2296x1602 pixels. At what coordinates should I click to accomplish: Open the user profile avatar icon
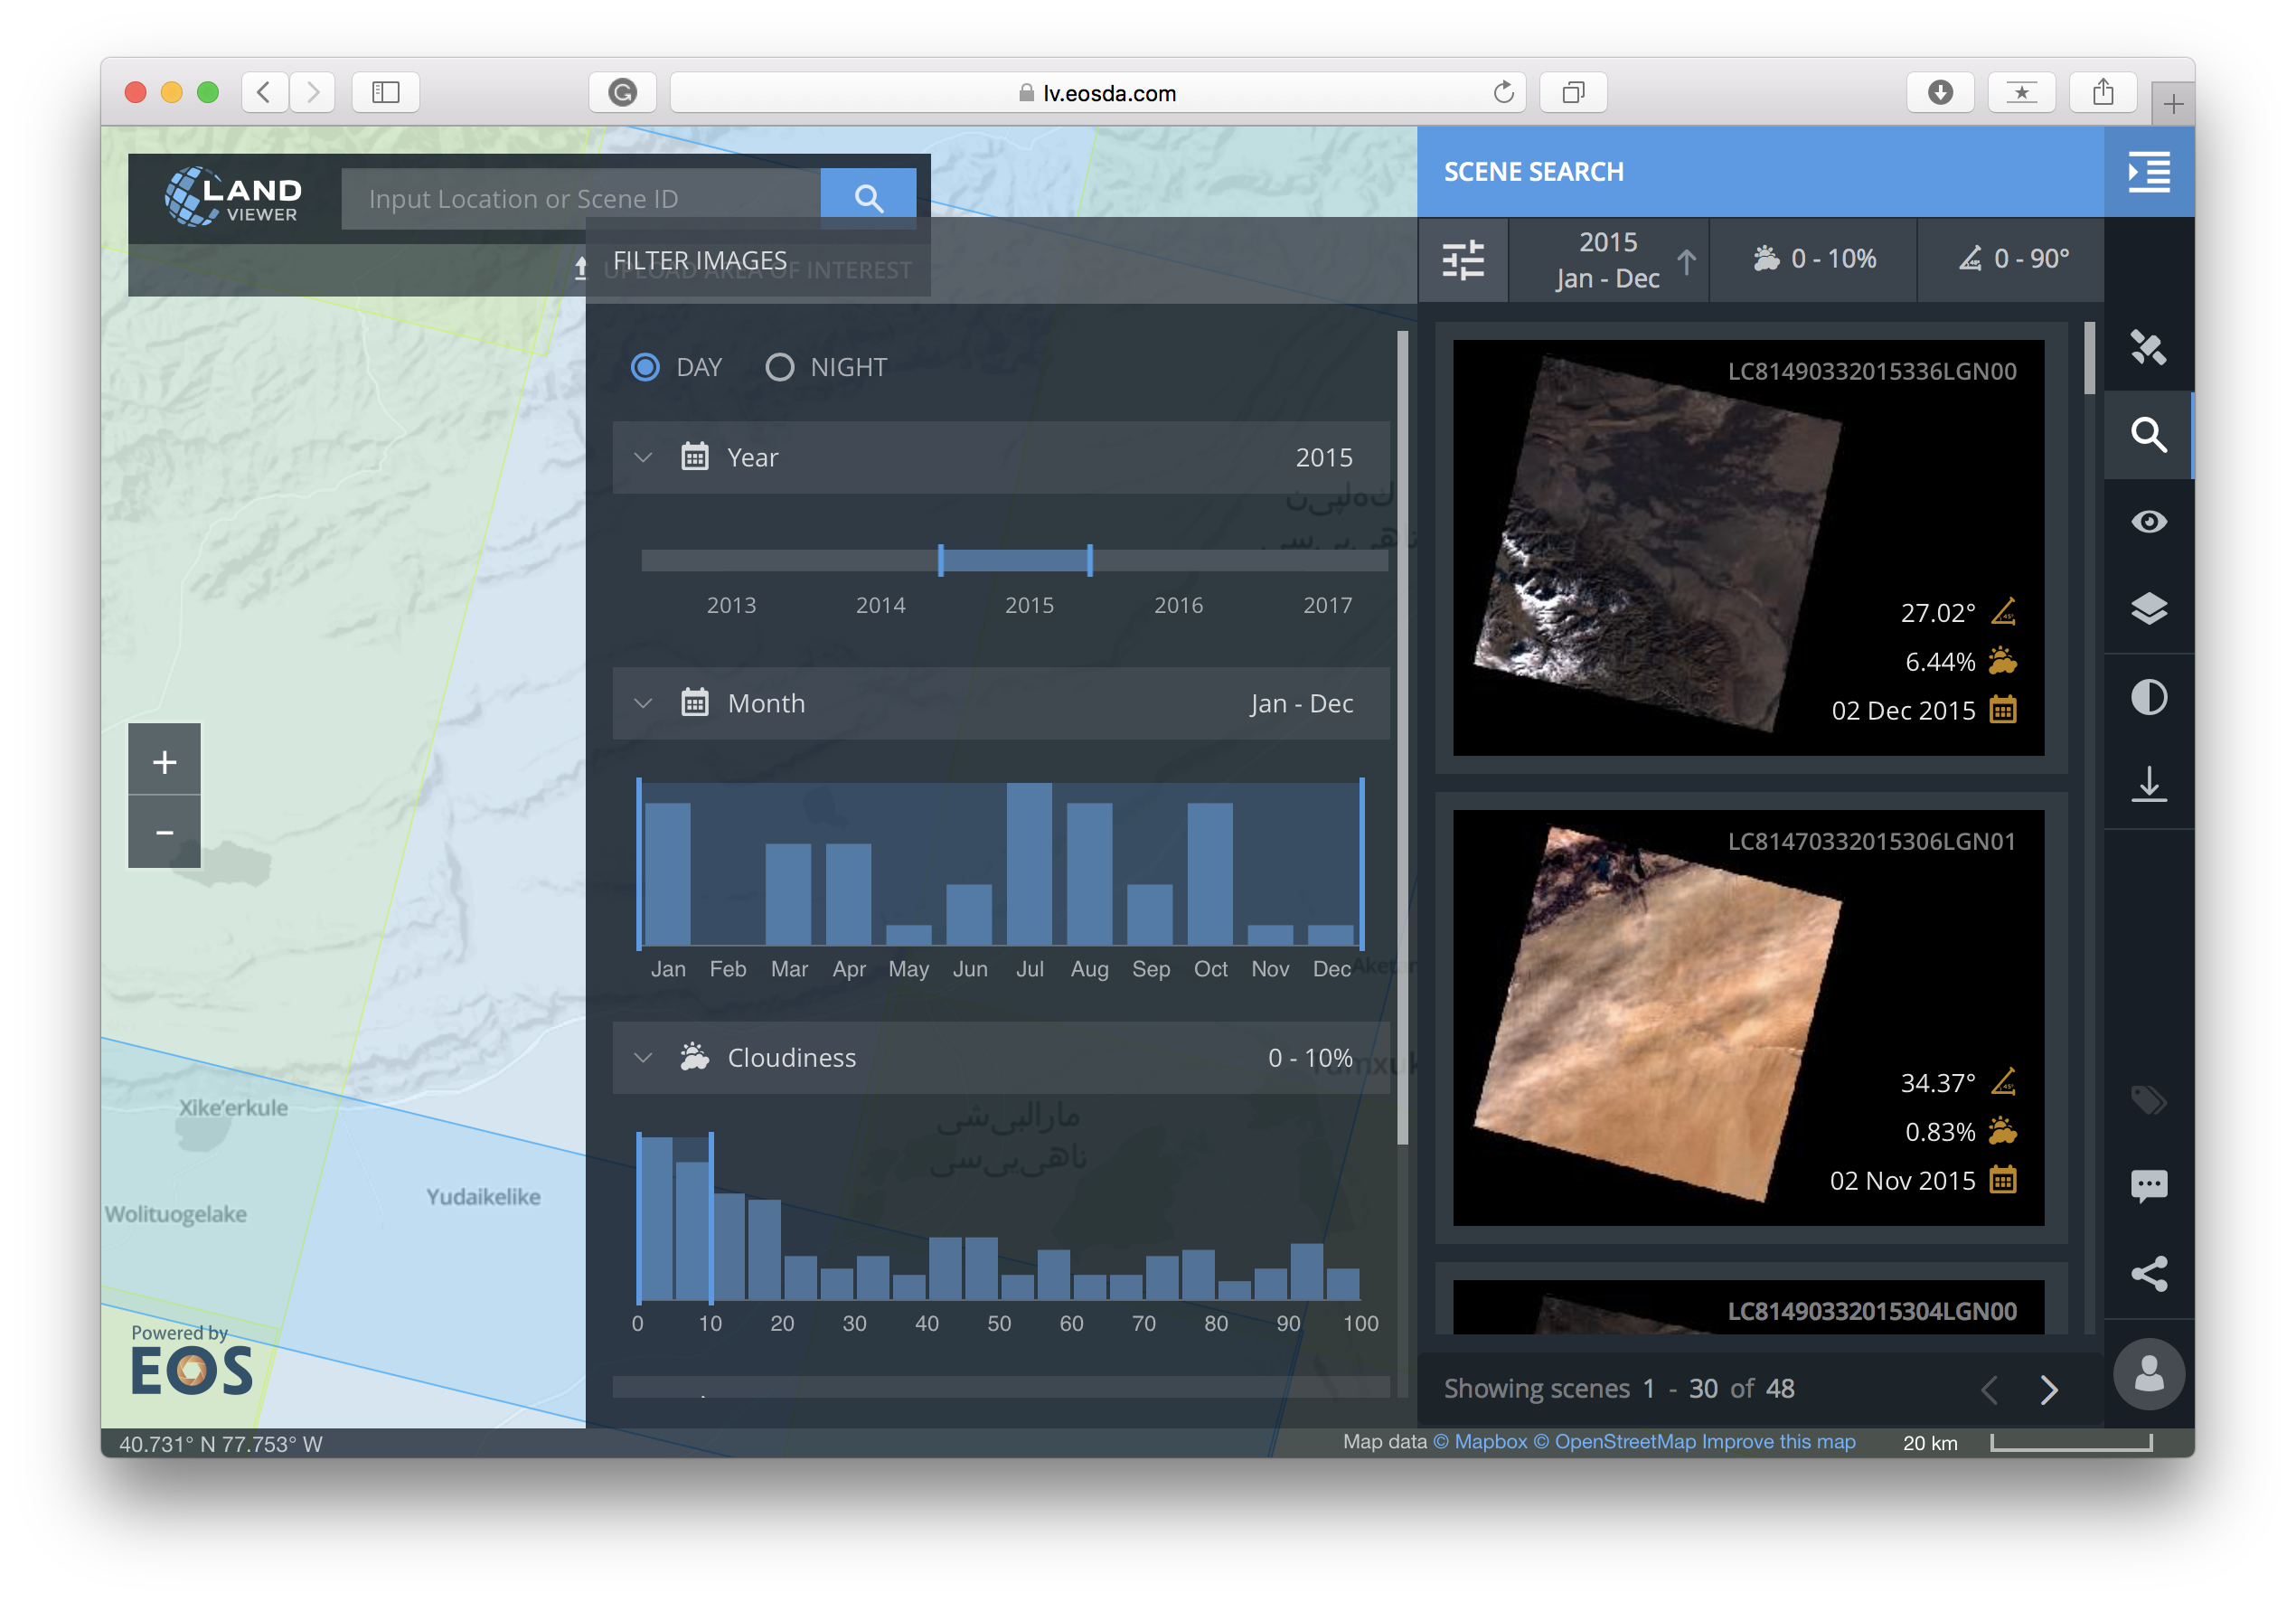click(2148, 1374)
